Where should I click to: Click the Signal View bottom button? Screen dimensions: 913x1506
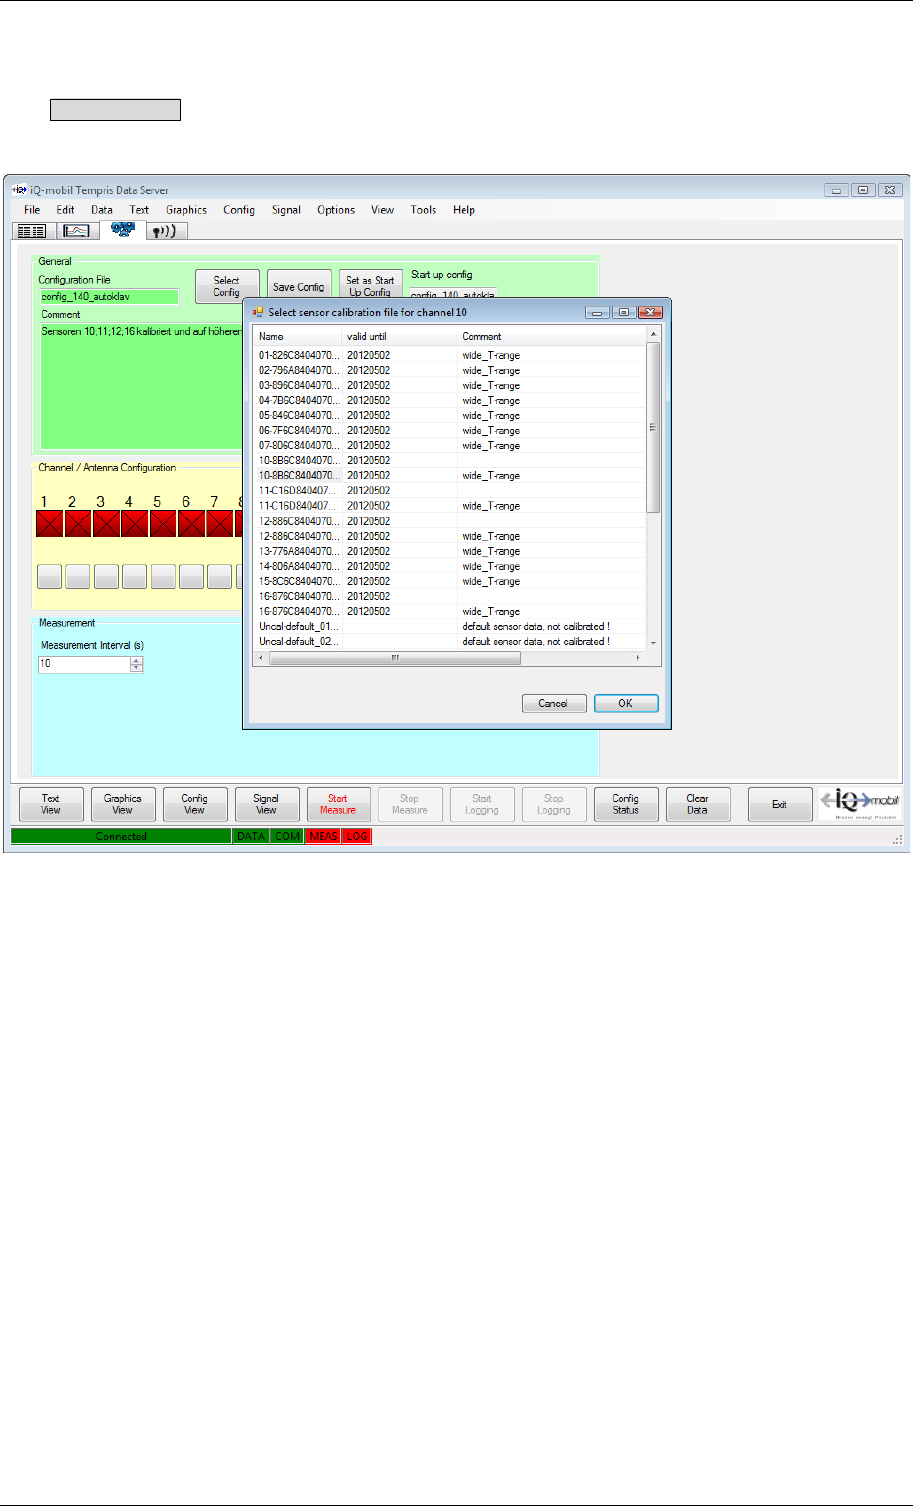(267, 804)
